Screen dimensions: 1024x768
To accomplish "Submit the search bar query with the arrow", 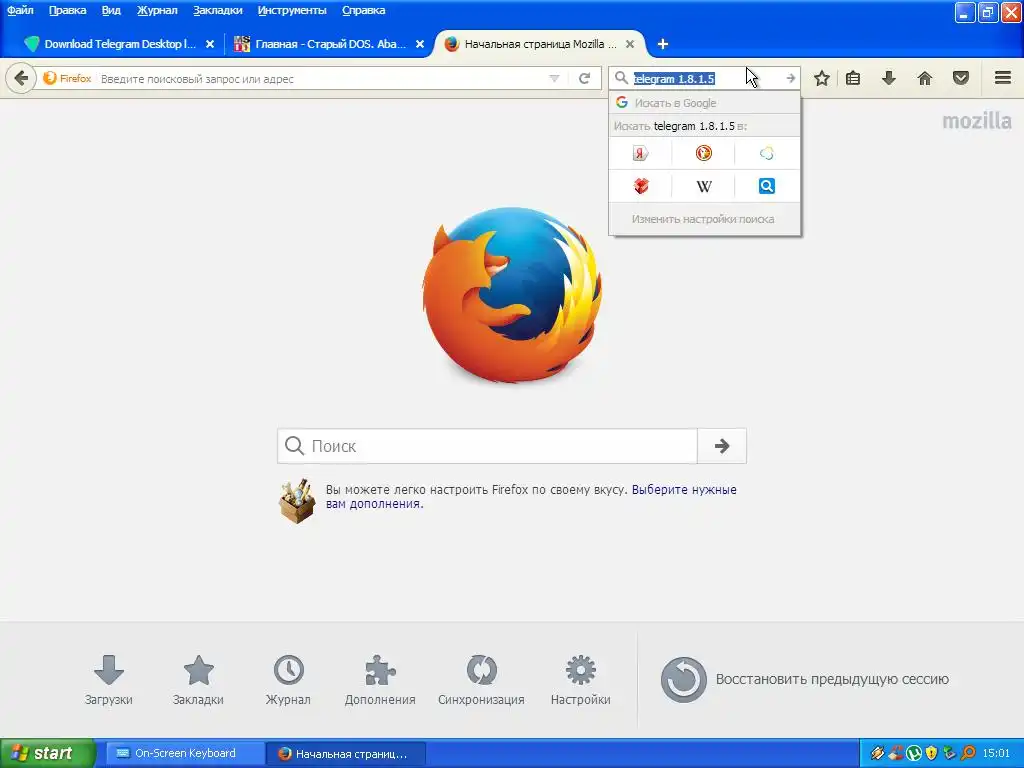I will click(790, 78).
